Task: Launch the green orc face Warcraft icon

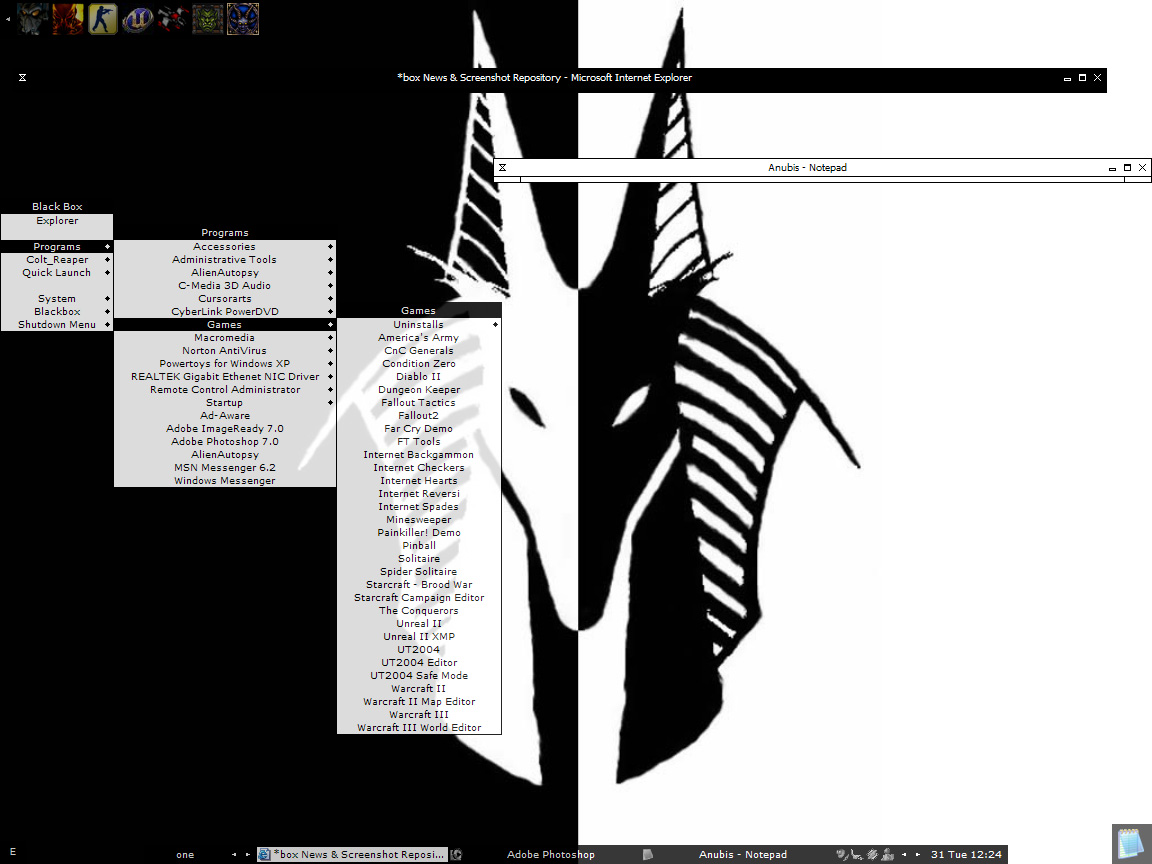Action: [x=208, y=18]
